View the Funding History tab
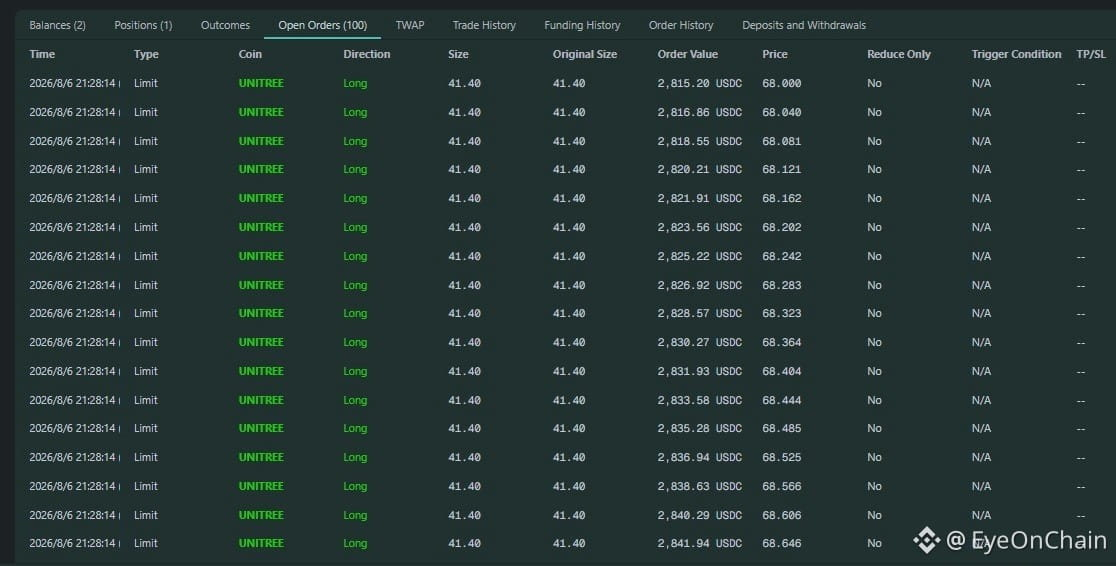The image size is (1116, 566). click(x=582, y=25)
